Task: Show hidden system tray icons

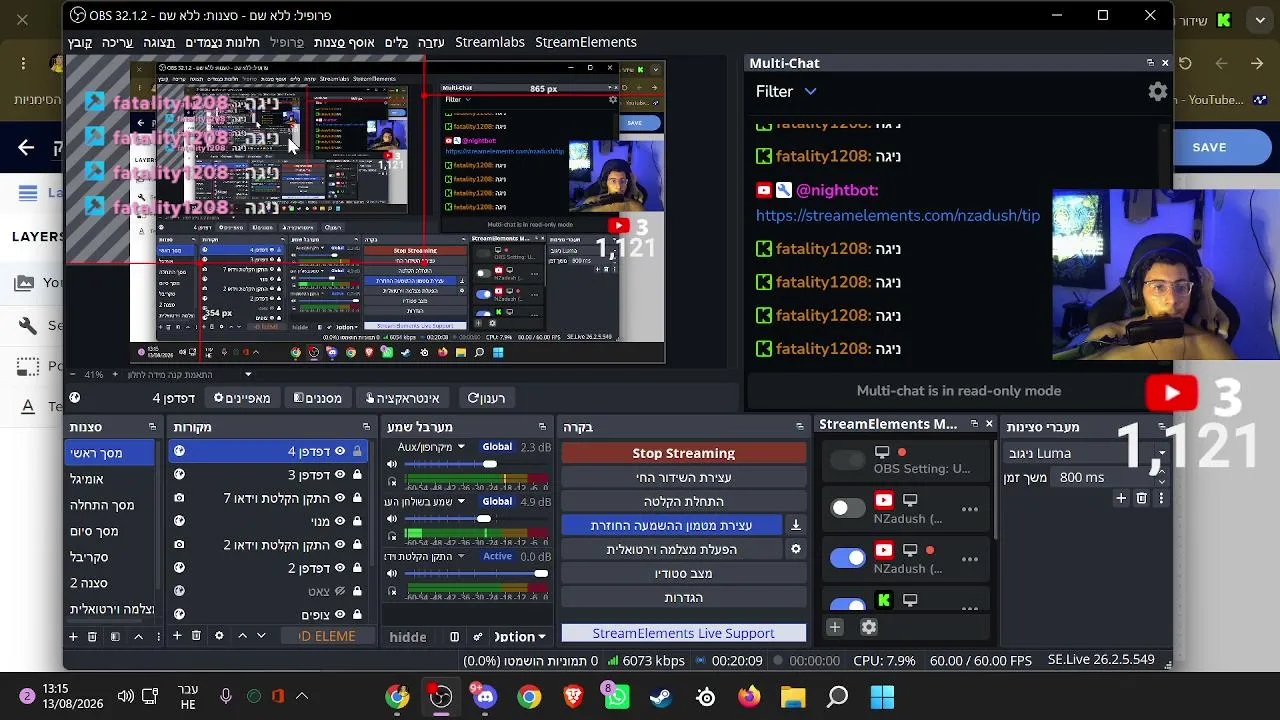Action: click(302, 696)
